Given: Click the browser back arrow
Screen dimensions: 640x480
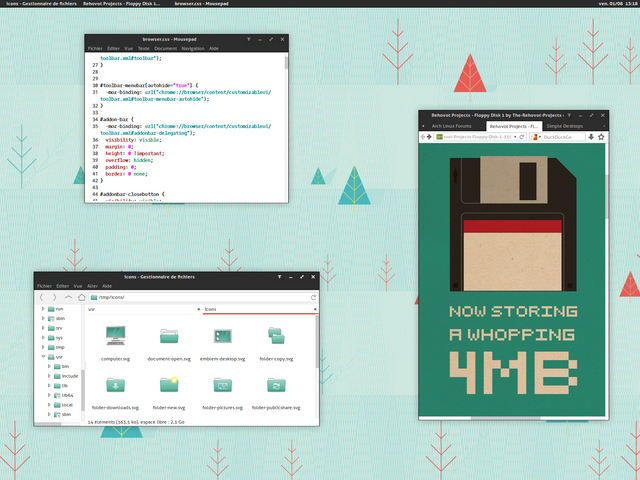Looking at the screenshot, I should pos(423,137).
